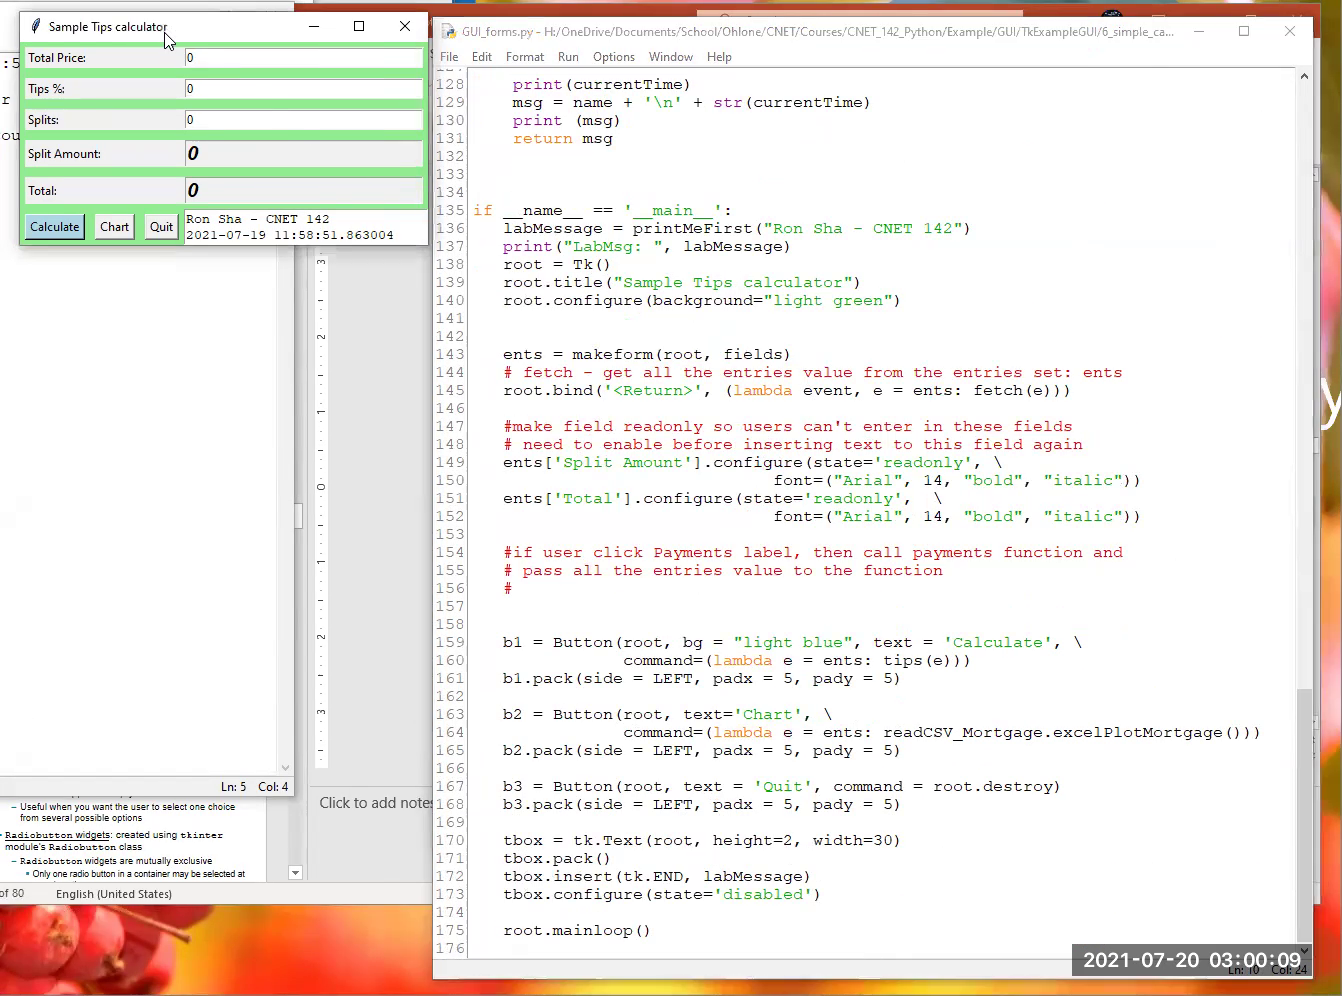Select the Splits entry field
The image size is (1342, 996).
(x=303, y=119)
